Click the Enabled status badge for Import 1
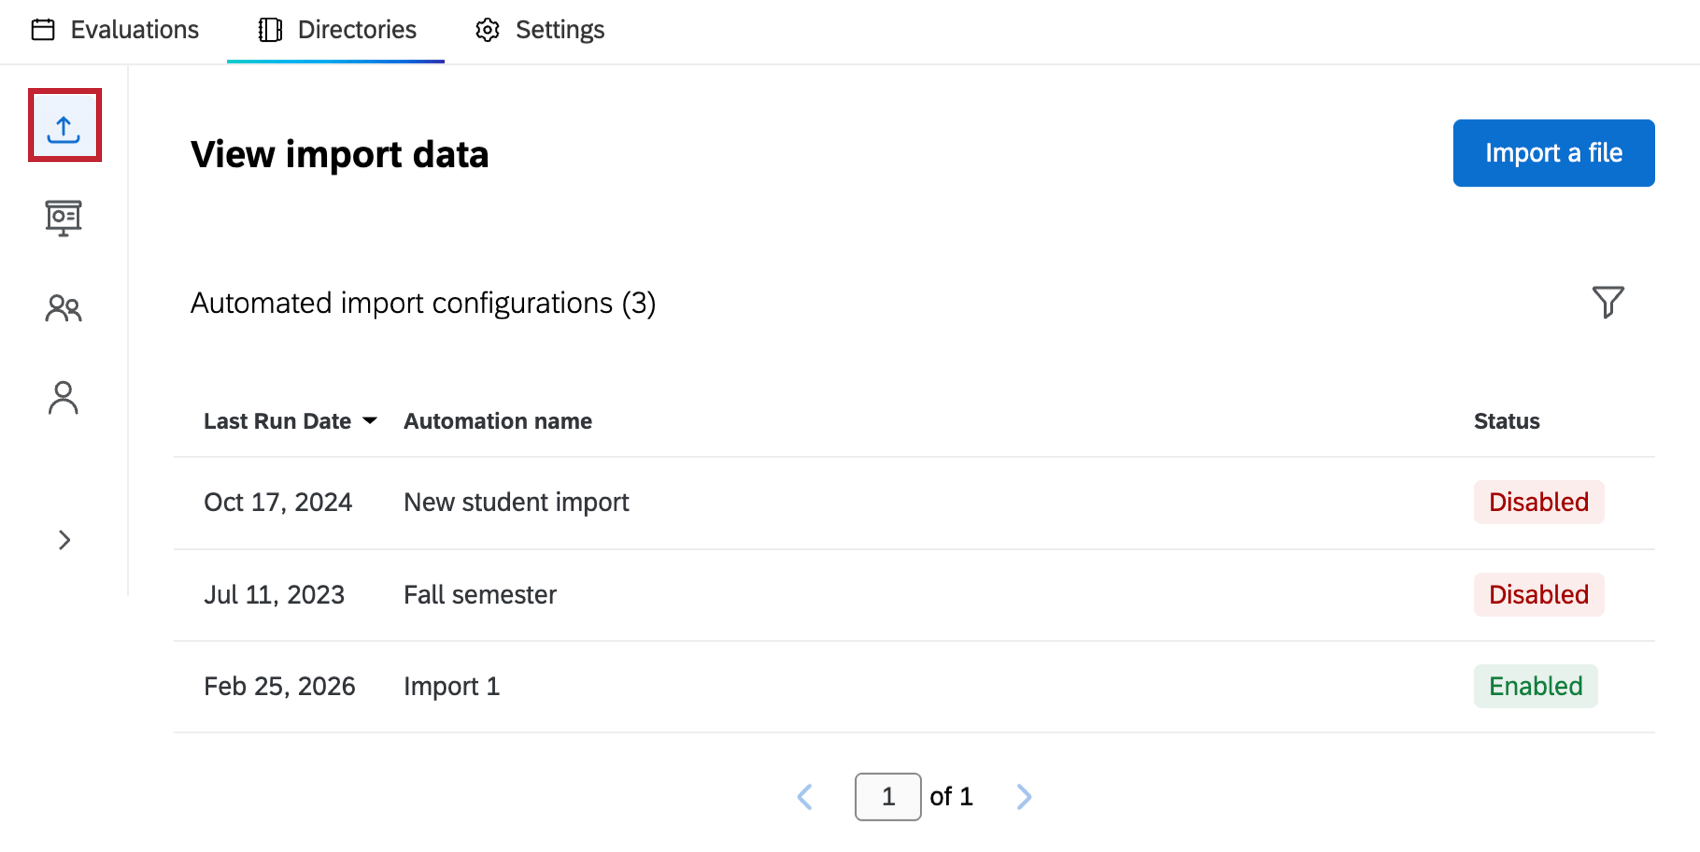Screen dimensions: 1700x852 pos(1535,686)
